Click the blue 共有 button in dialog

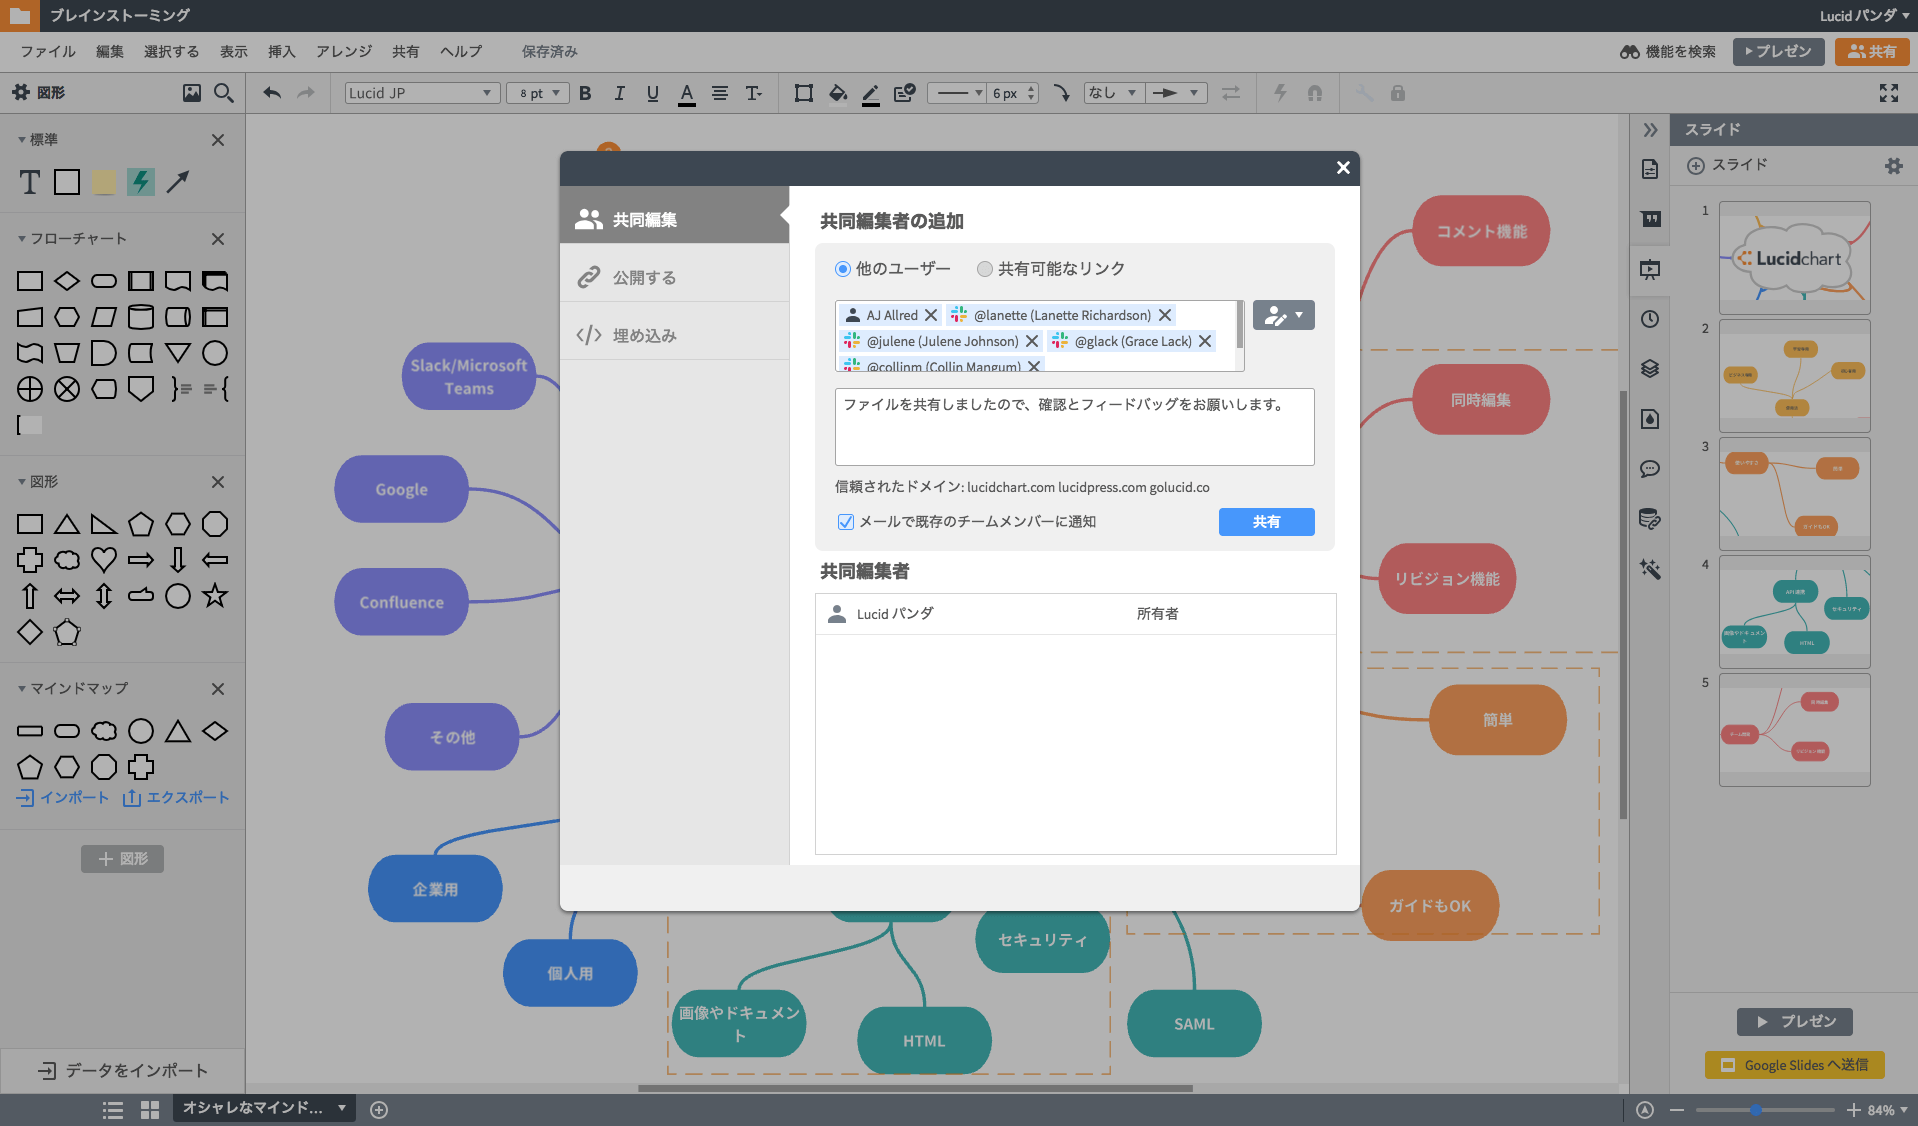click(1266, 522)
